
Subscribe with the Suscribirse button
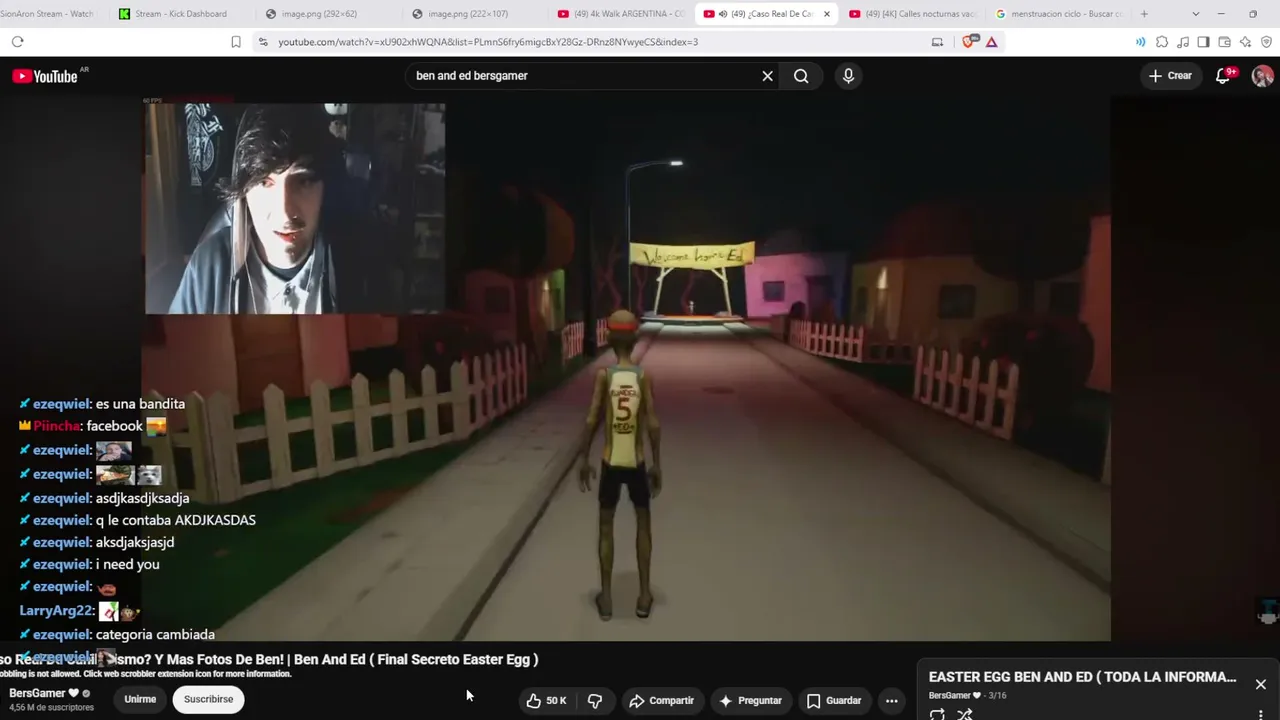(208, 699)
